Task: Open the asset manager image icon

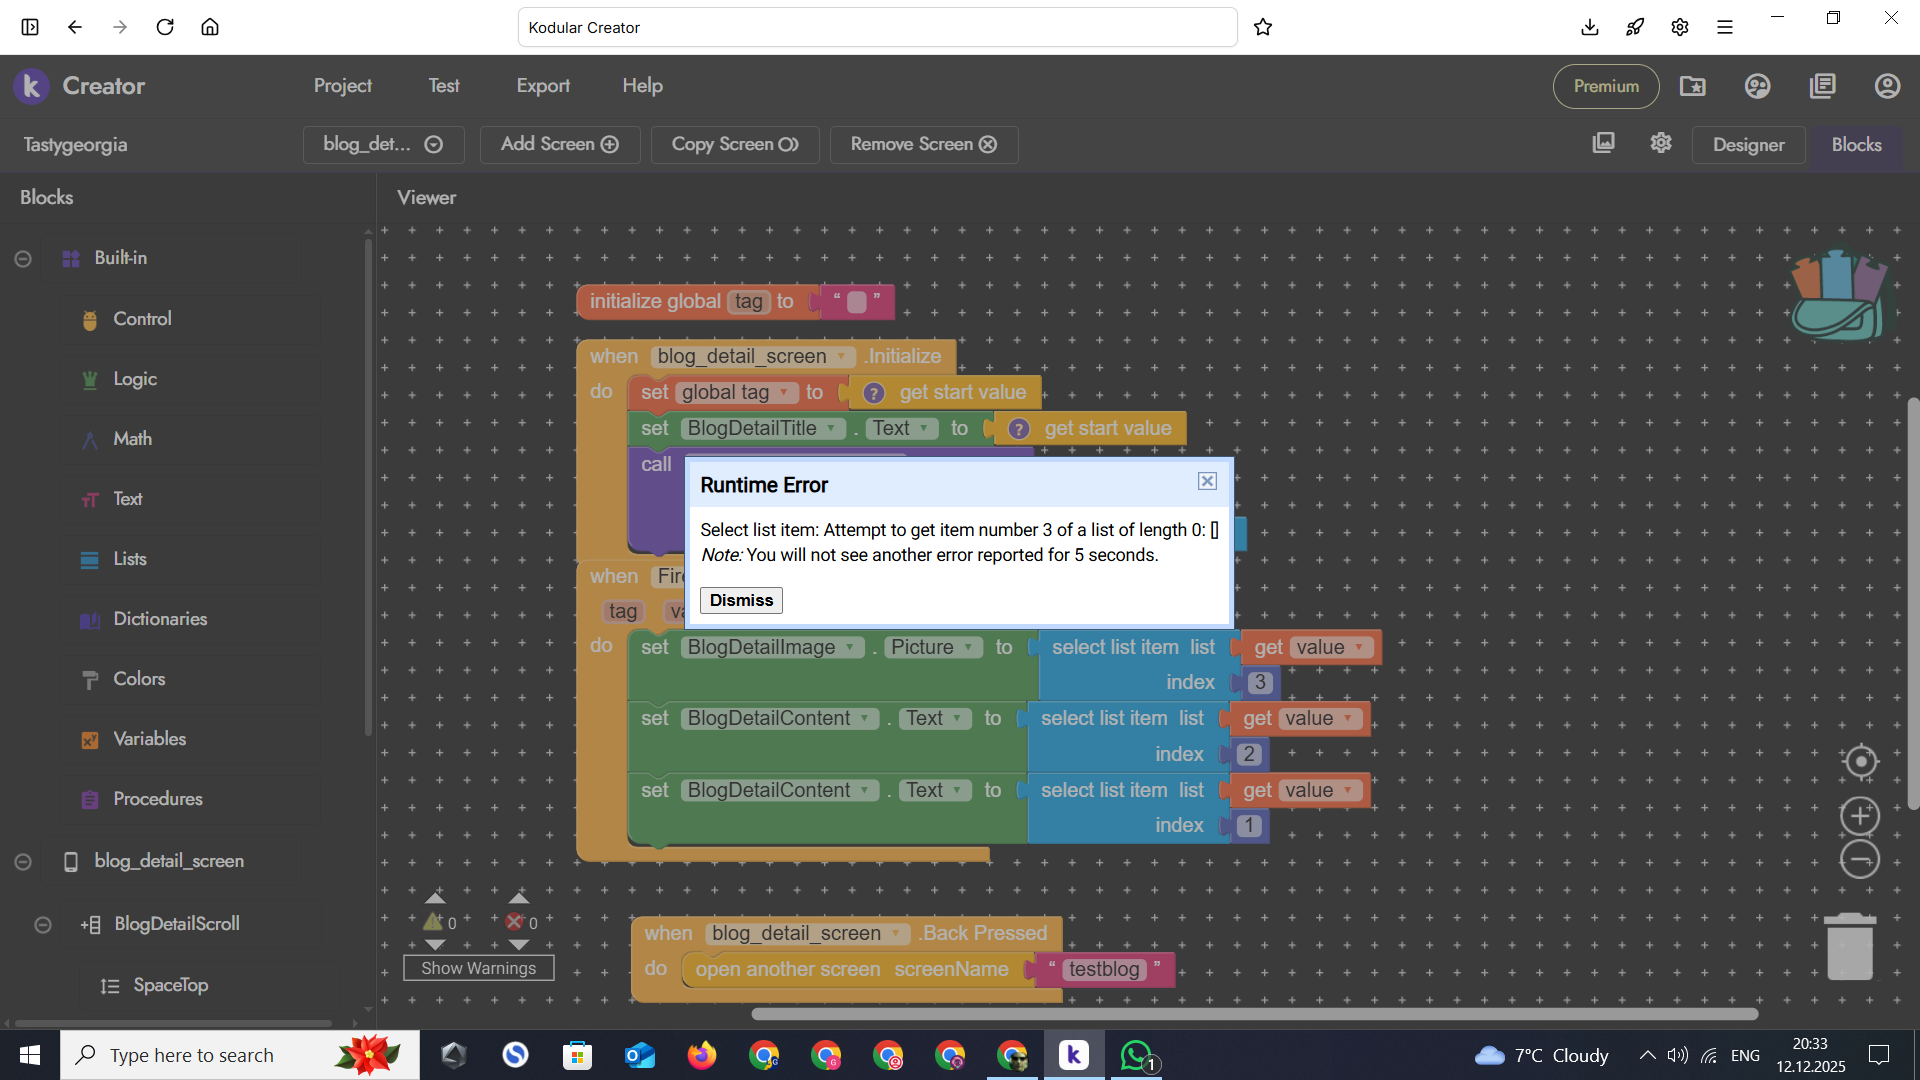Action: click(1603, 143)
